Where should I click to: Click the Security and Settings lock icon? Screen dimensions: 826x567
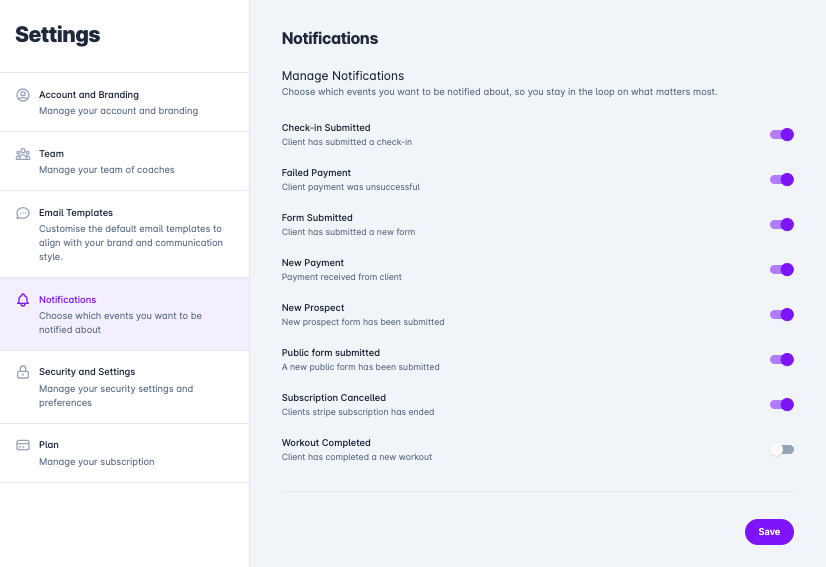click(23, 372)
